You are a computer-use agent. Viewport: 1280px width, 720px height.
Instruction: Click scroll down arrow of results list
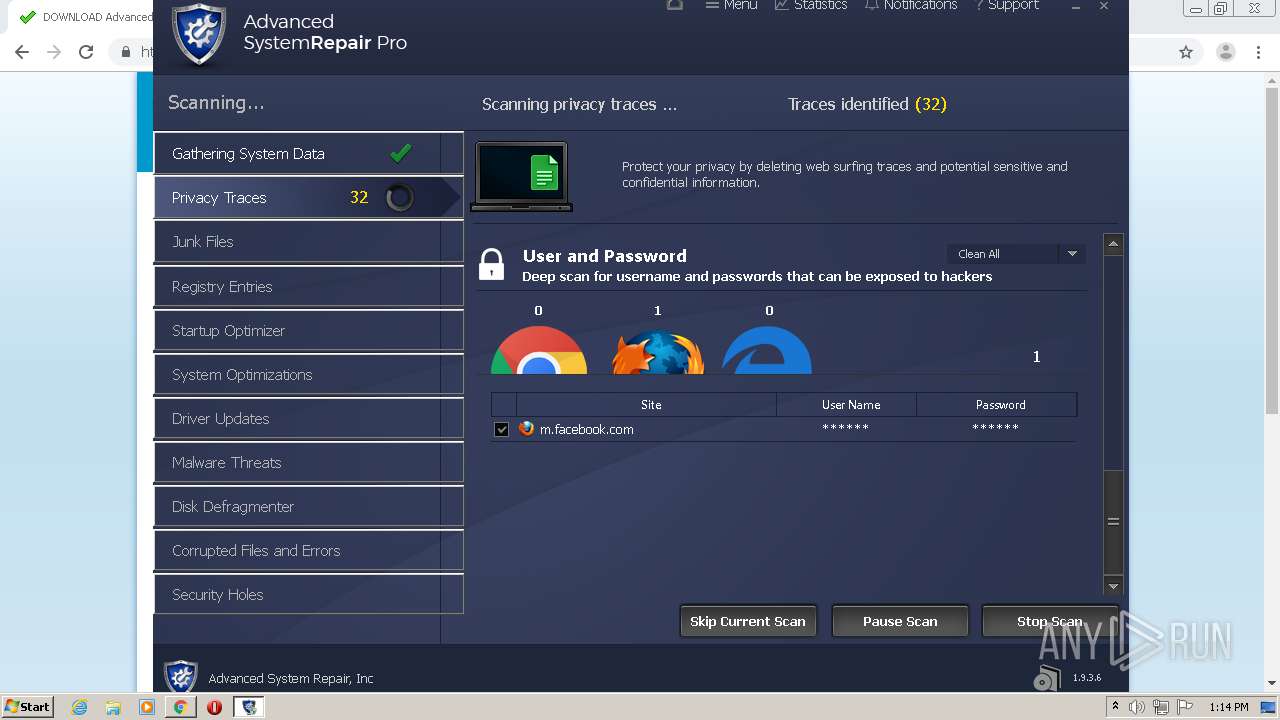(1113, 586)
